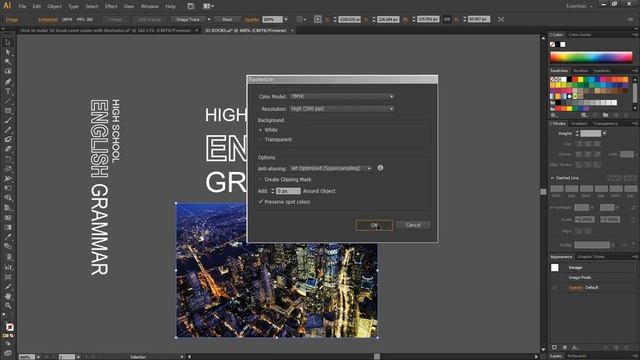
Task: Open the zoom level dropdown in status bar
Action: (x=38, y=357)
